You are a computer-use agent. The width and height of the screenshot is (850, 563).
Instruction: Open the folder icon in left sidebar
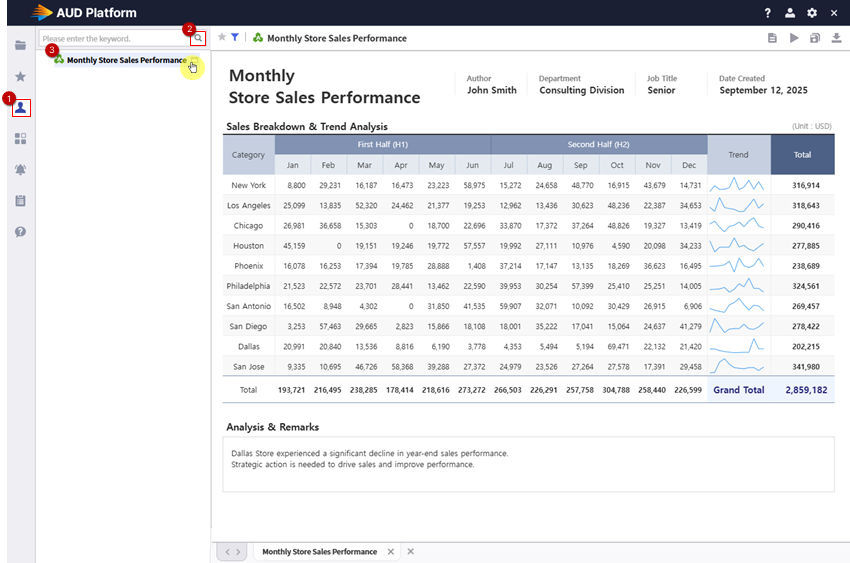click(20, 45)
